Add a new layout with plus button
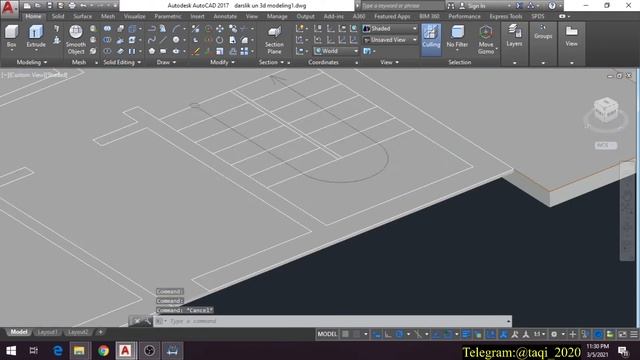Screen dimensions: 640x360 click(x=100, y=332)
